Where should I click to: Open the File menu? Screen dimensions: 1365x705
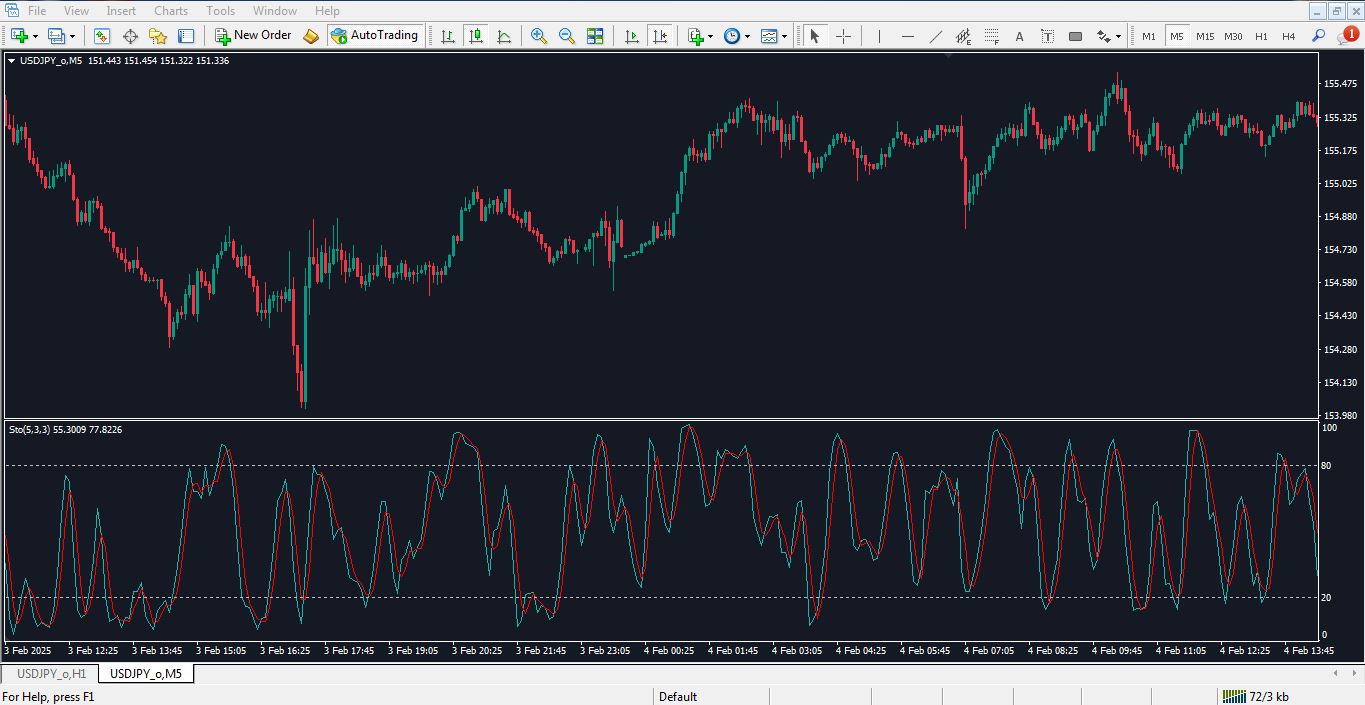click(37, 11)
